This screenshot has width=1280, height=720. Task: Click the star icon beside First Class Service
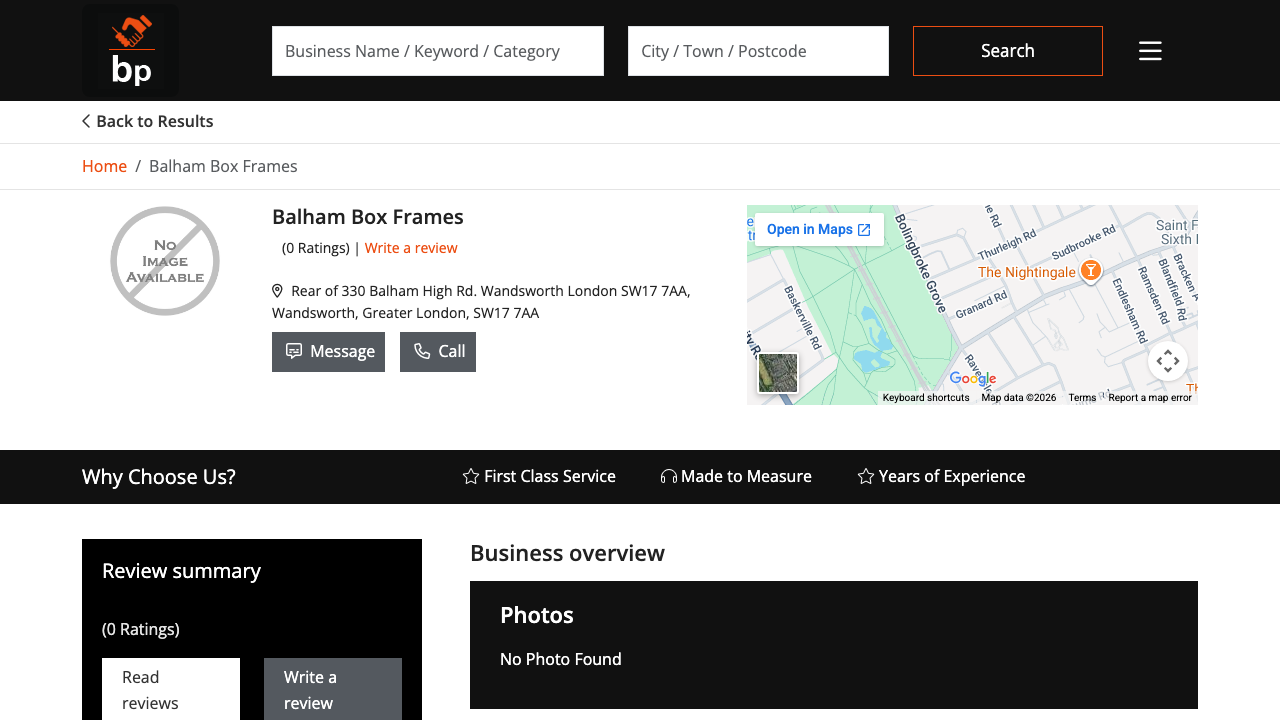point(469,476)
